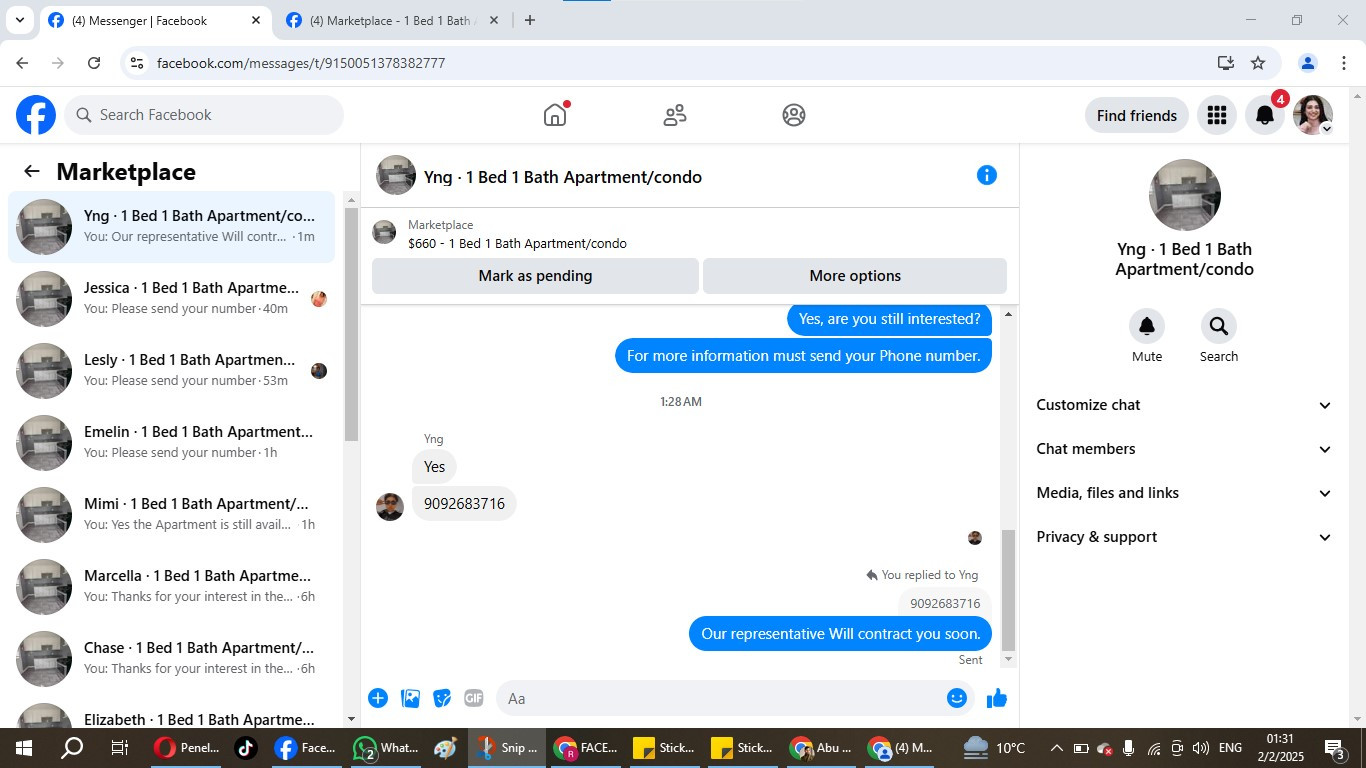Image resolution: width=1366 pixels, height=768 pixels.
Task: Open the Windows notification center icon
Action: point(1334,748)
